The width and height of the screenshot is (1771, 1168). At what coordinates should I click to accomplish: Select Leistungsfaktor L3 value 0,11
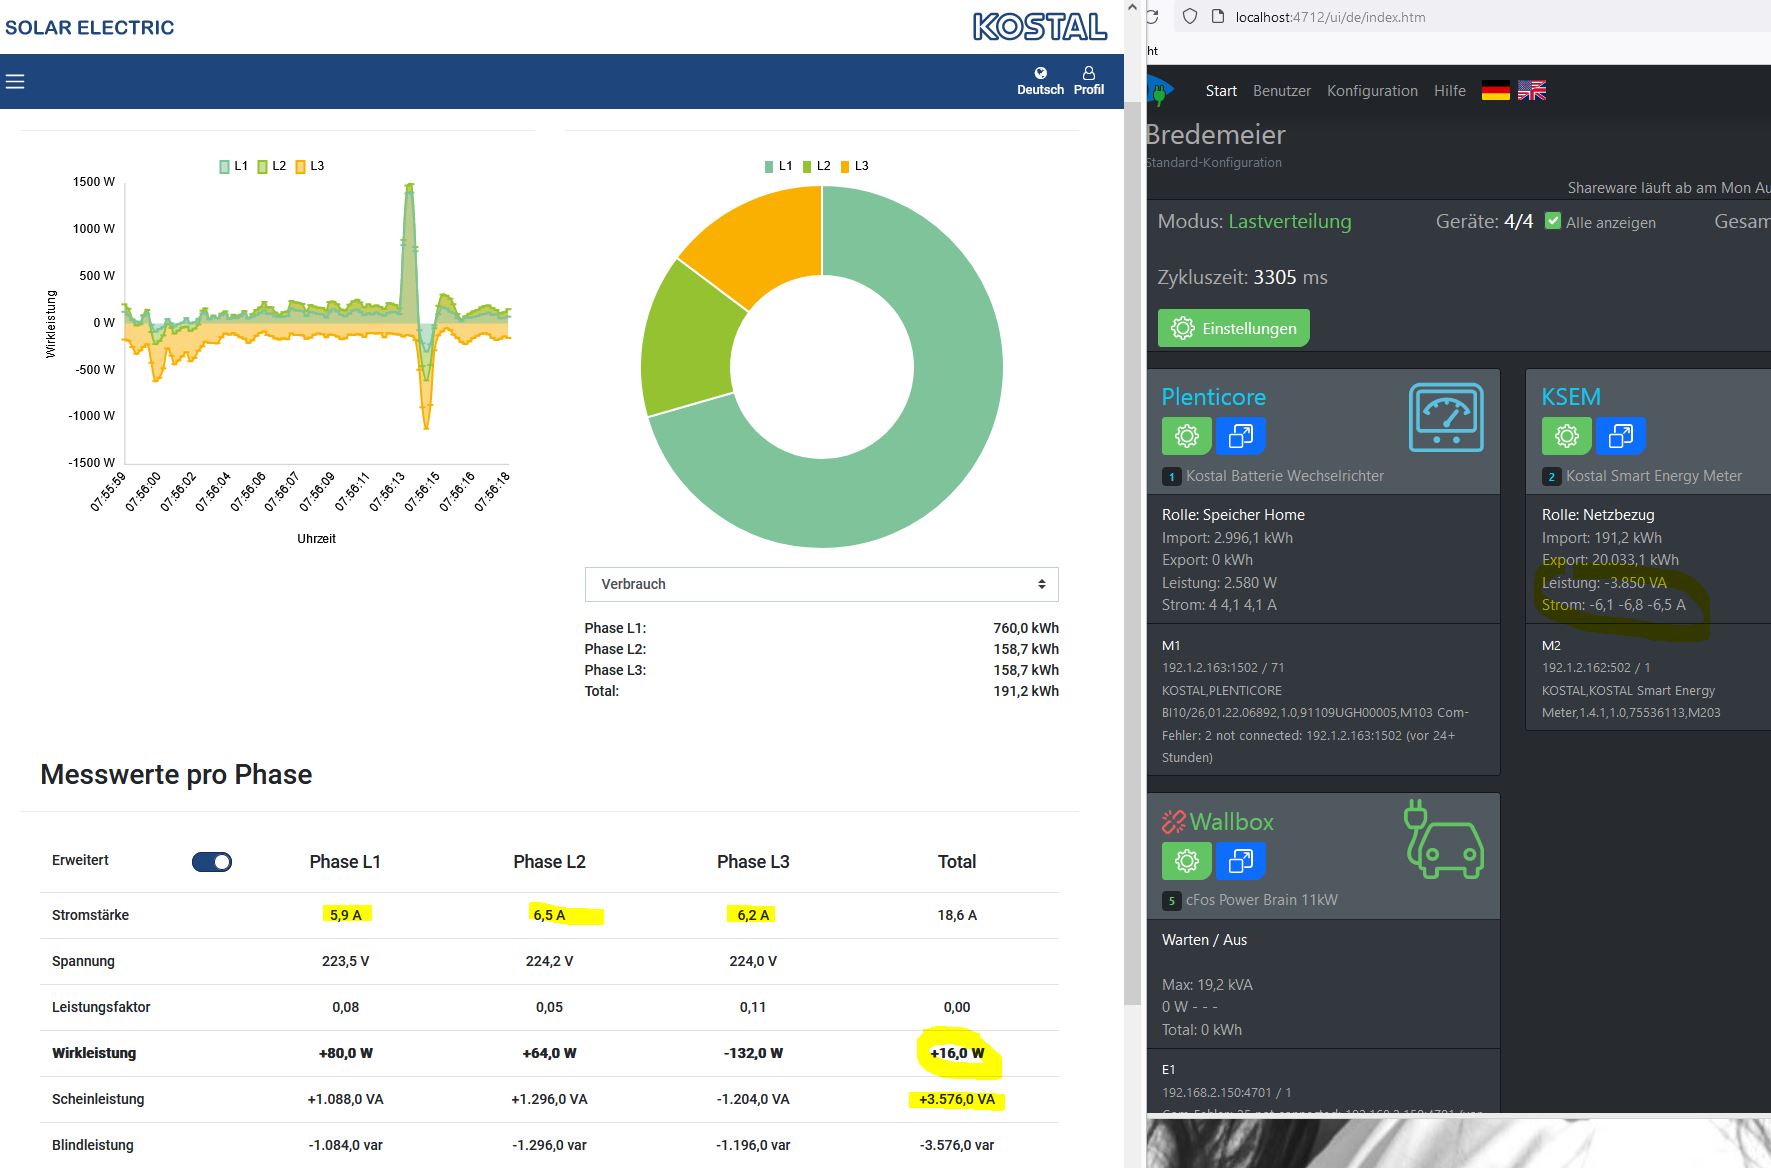tap(753, 1007)
